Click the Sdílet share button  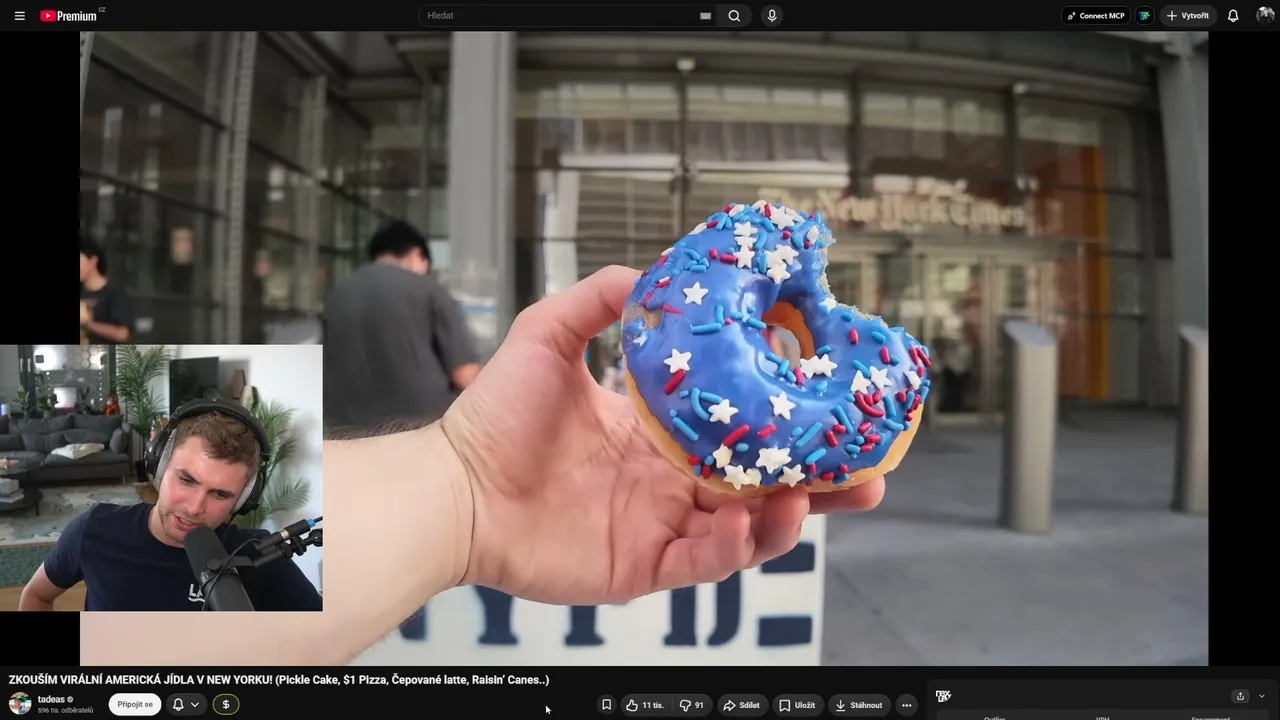(x=742, y=705)
